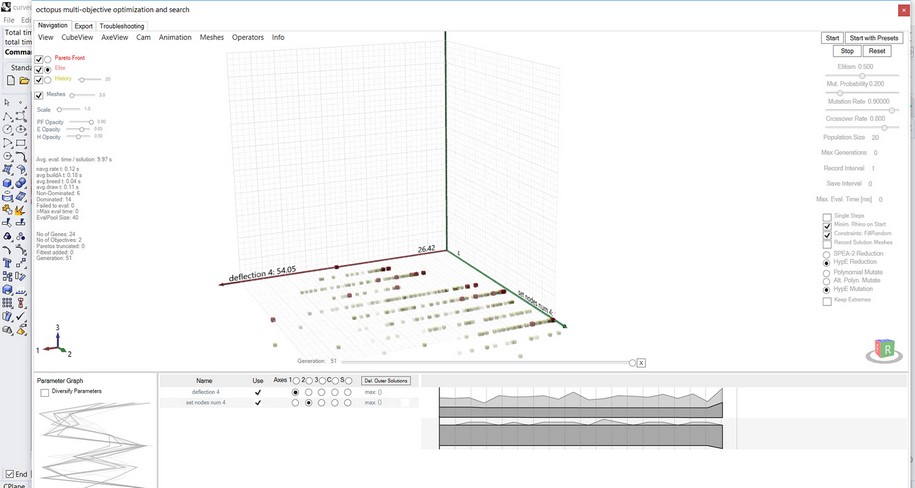This screenshot has width=915, height=488.
Task: Open the File menu in Rhino window
Action: tap(9, 20)
